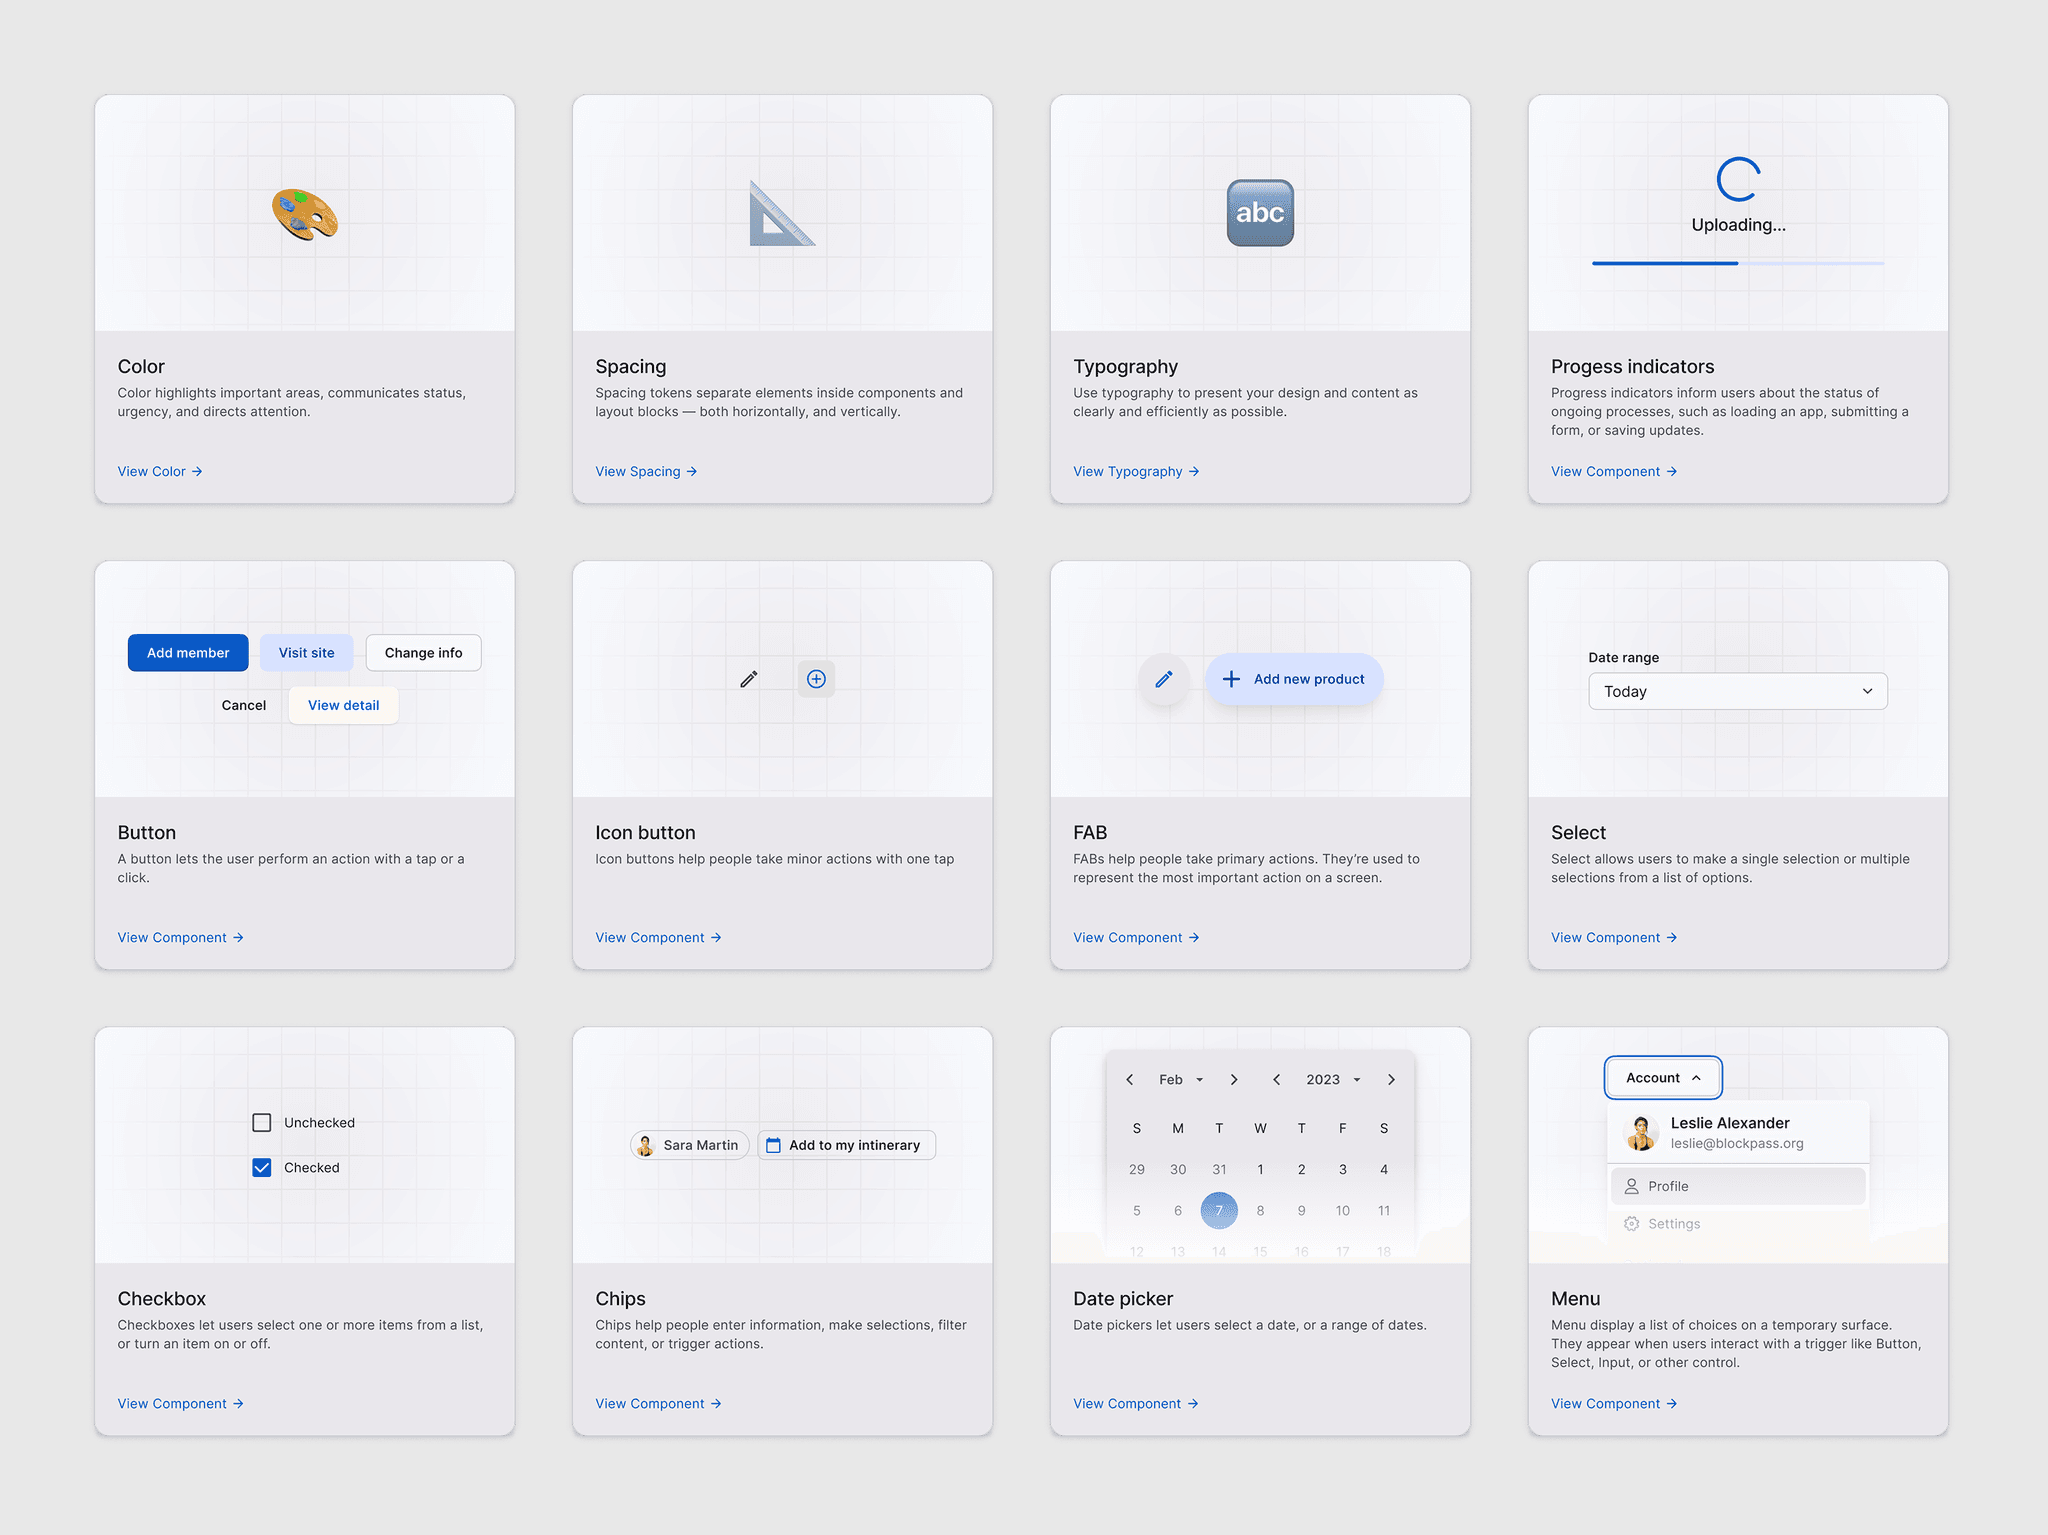Click the plus icon button

coord(816,678)
